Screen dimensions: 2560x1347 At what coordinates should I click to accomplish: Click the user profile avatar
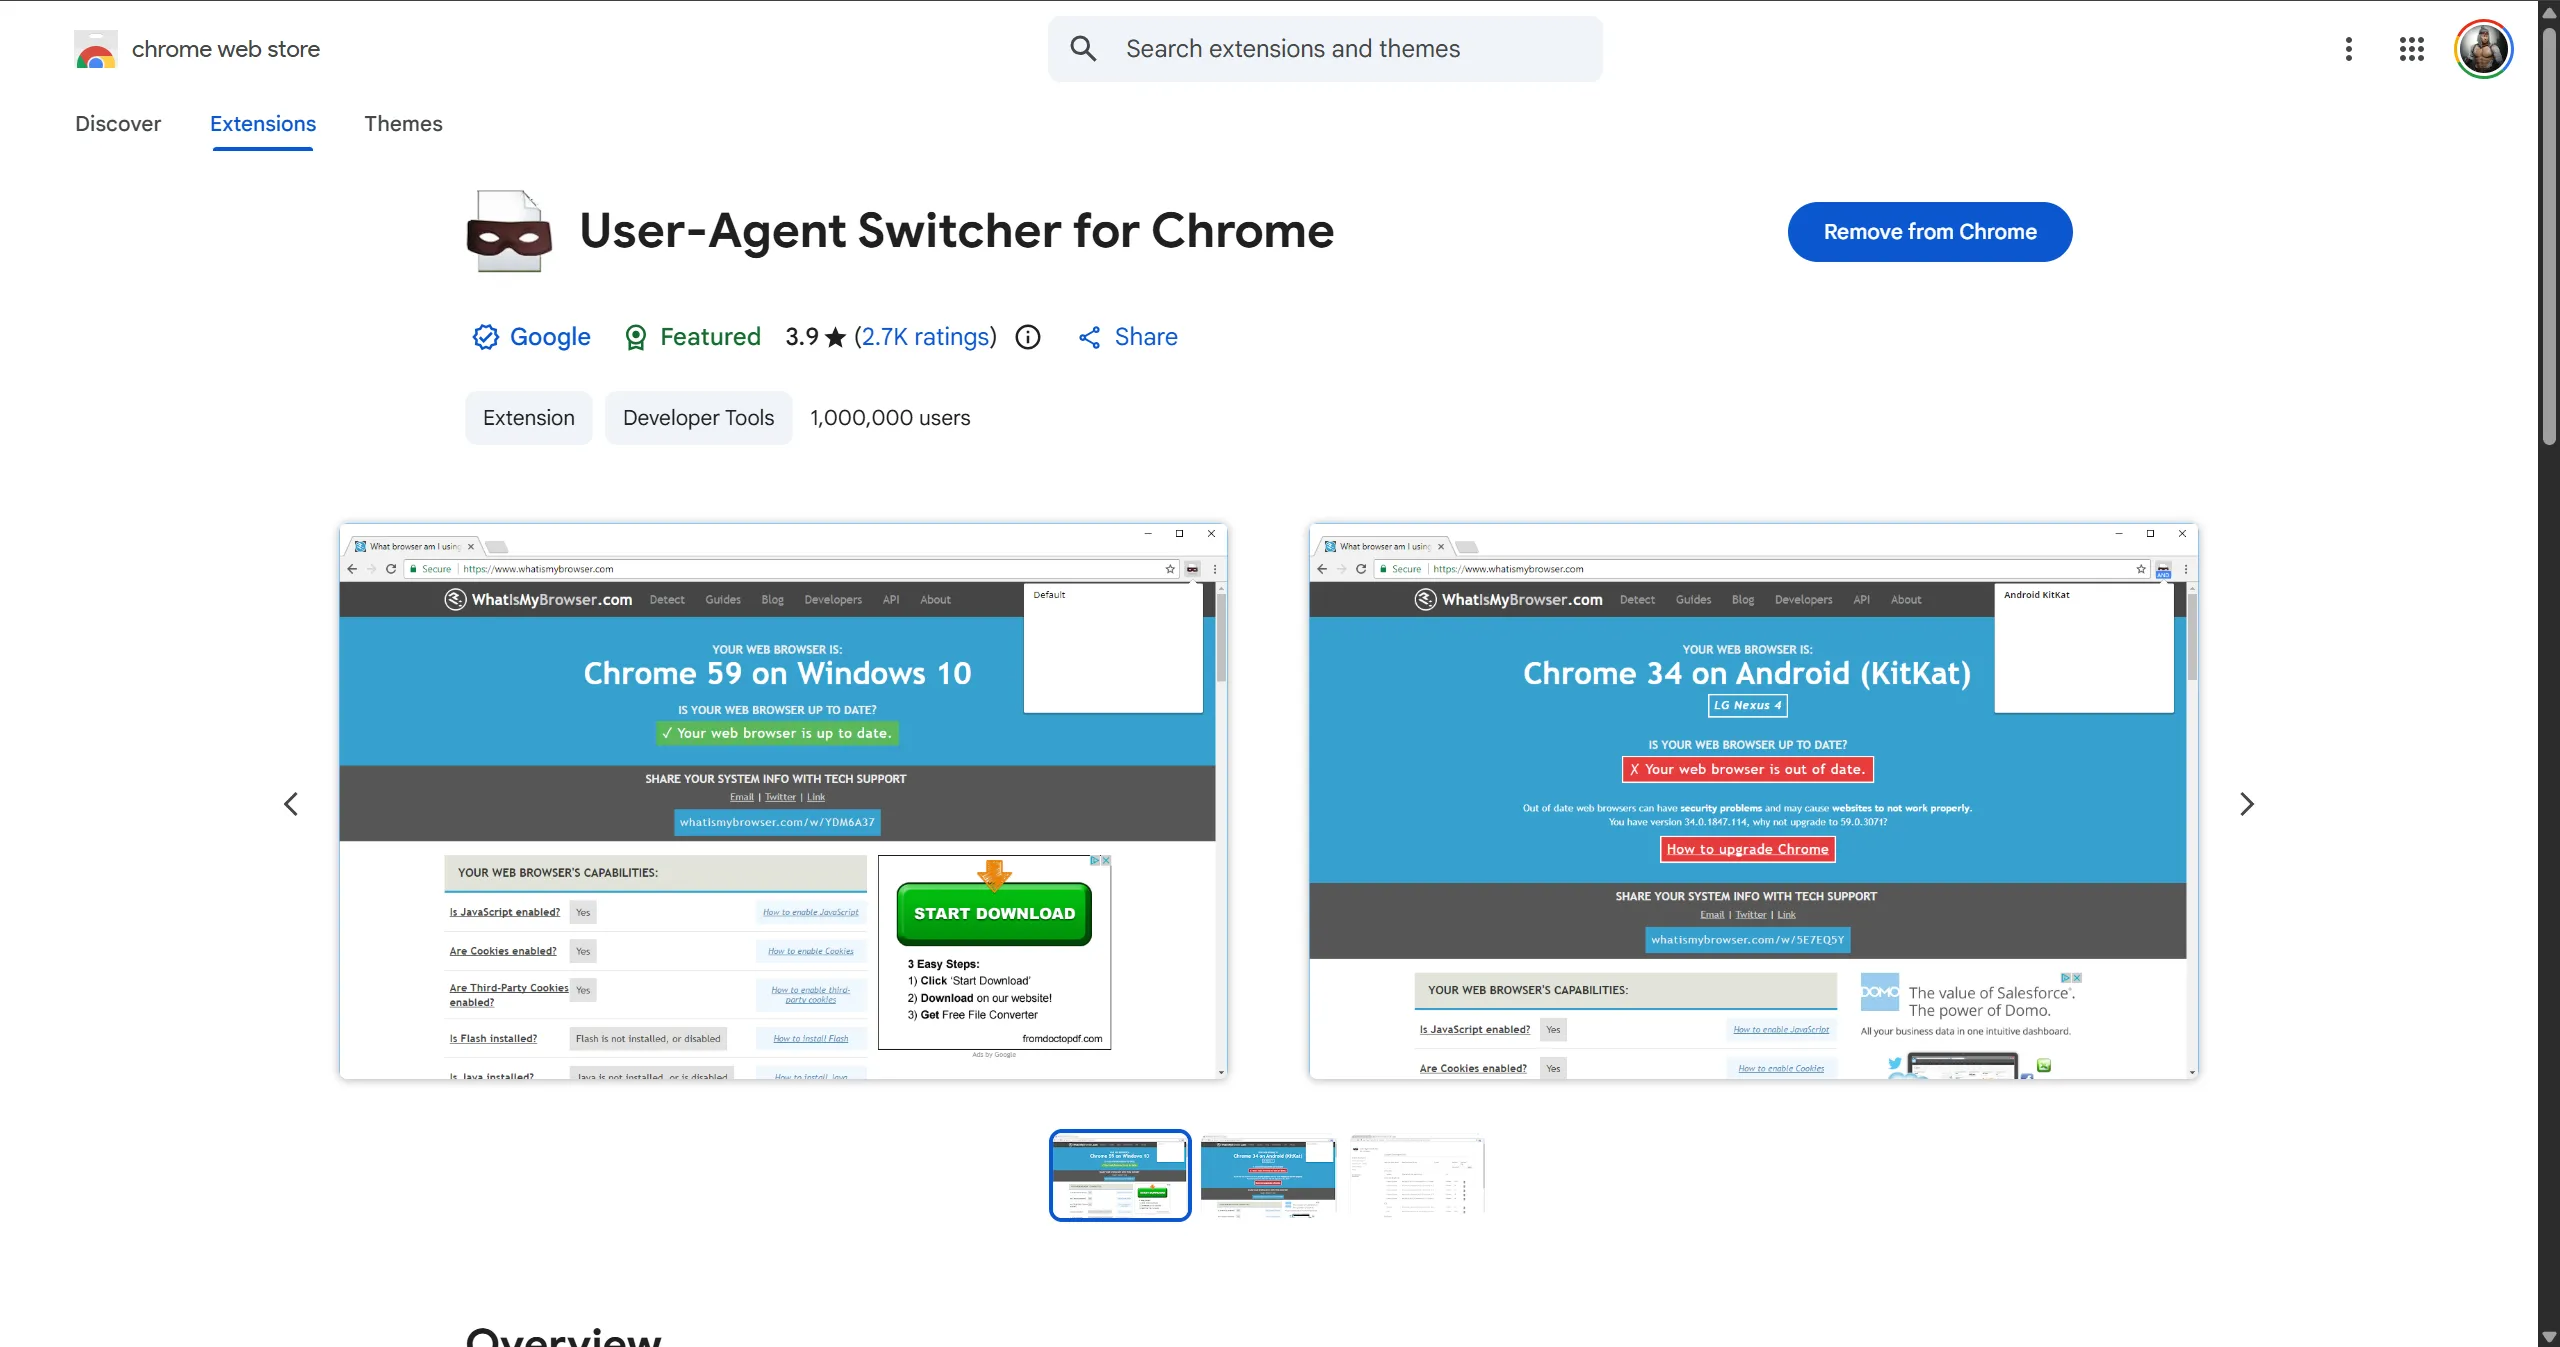click(x=2483, y=48)
